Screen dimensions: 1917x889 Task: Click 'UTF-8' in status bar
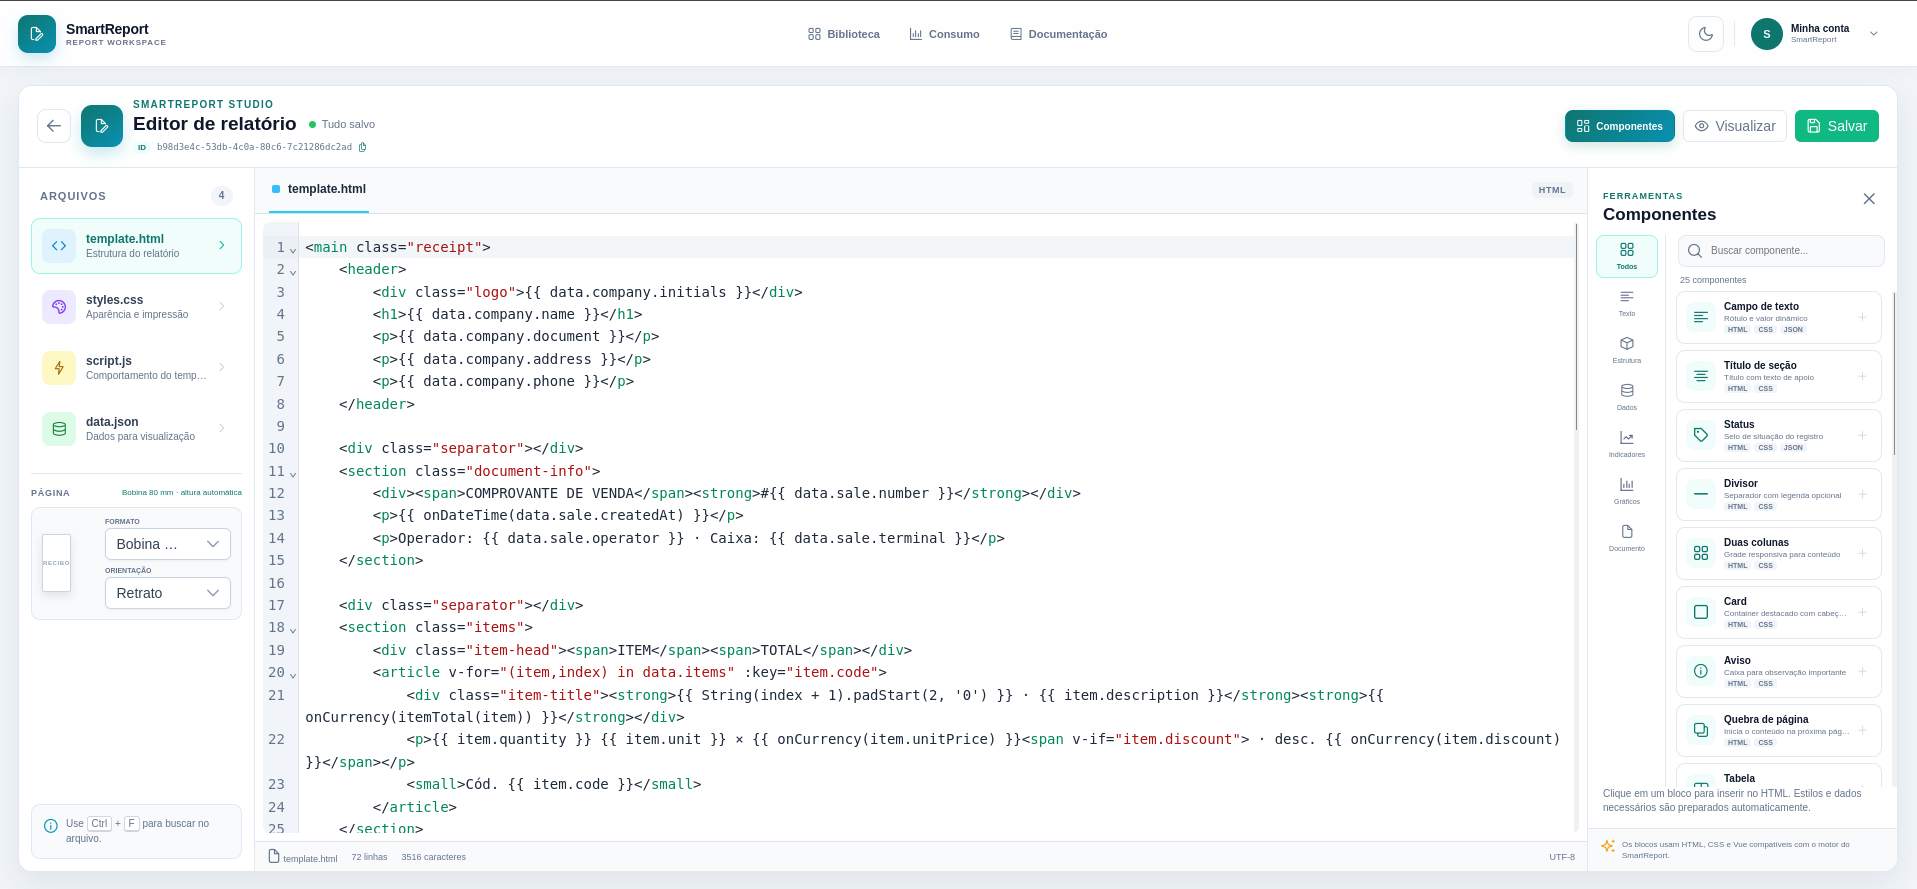point(1562,857)
